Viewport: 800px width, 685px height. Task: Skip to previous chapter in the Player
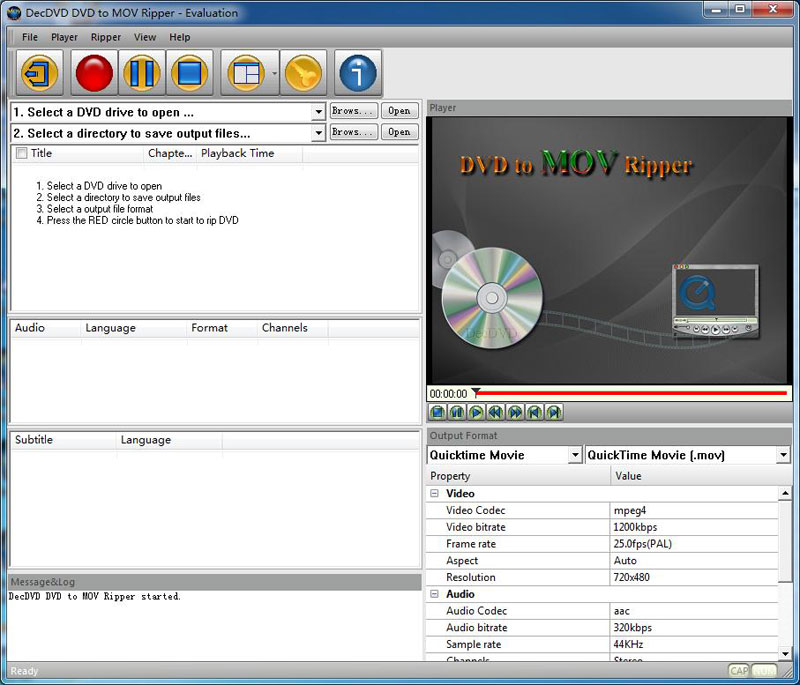click(x=534, y=412)
